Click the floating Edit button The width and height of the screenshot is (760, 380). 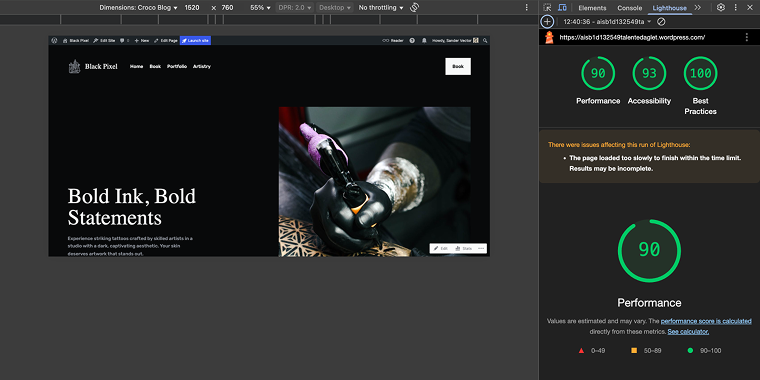click(x=441, y=248)
